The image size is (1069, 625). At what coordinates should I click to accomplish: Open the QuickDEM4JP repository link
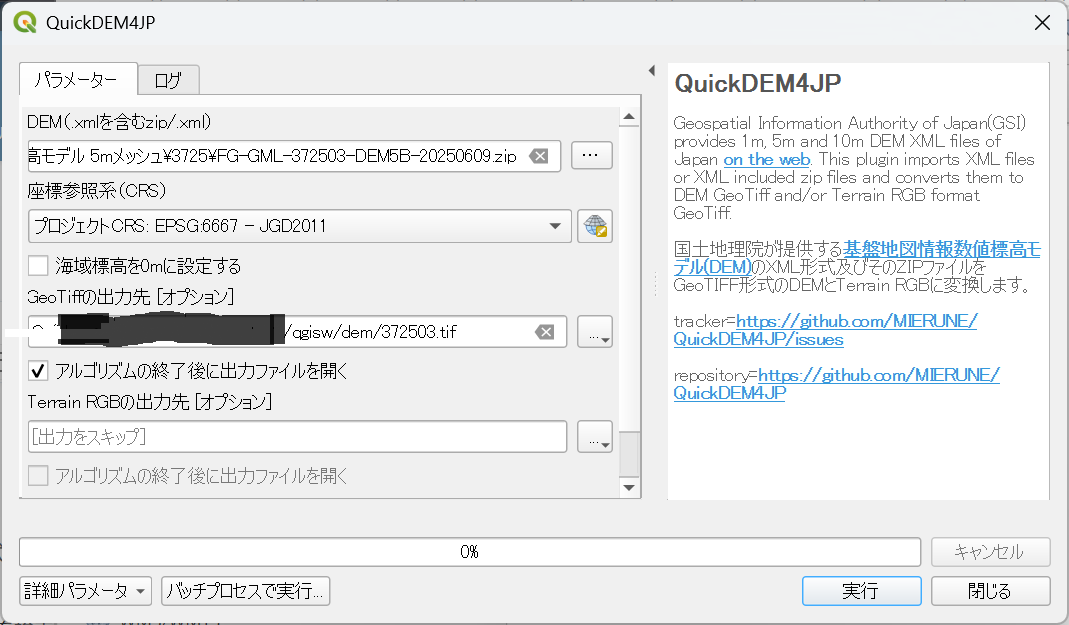click(837, 384)
